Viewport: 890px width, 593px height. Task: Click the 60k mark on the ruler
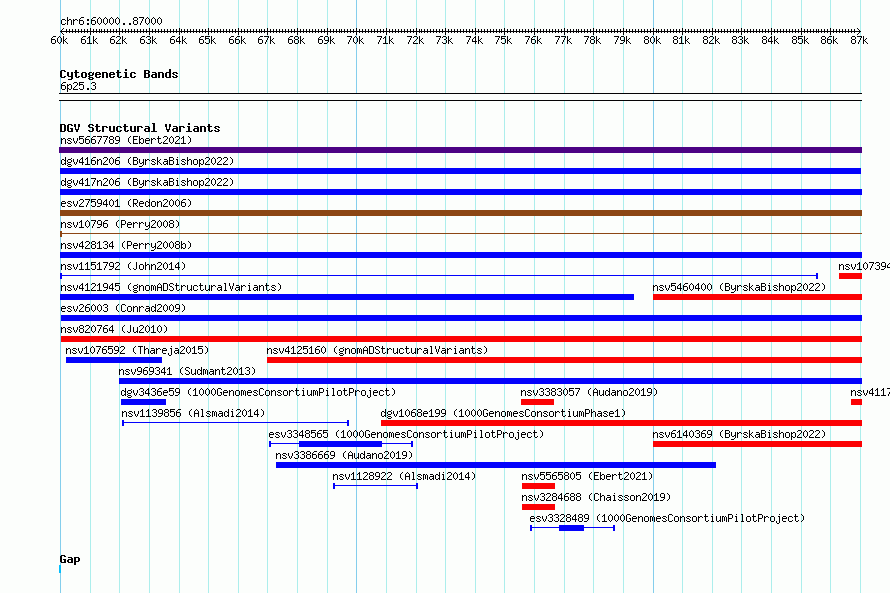[59, 40]
